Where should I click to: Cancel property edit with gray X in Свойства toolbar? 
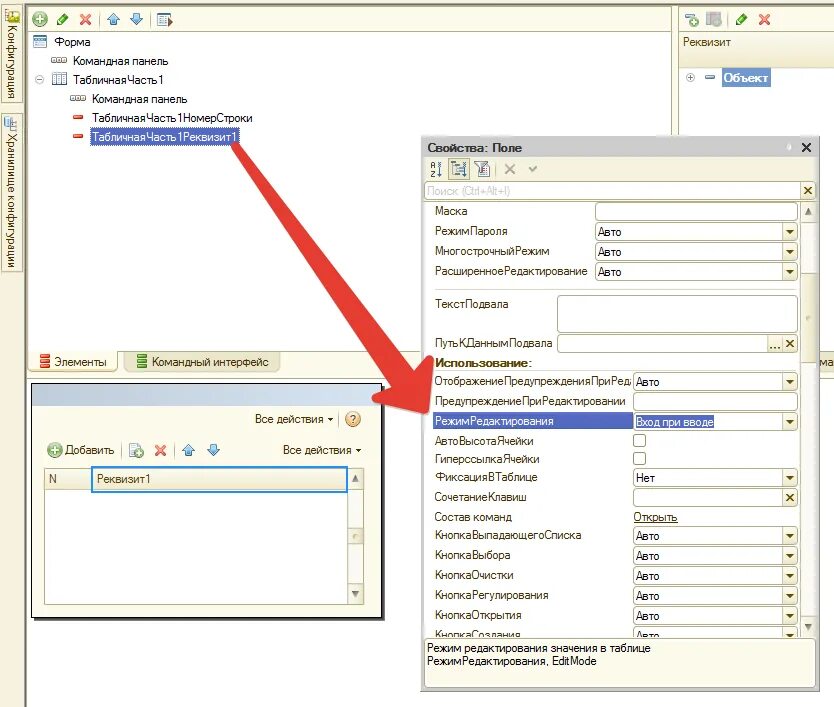pos(510,170)
